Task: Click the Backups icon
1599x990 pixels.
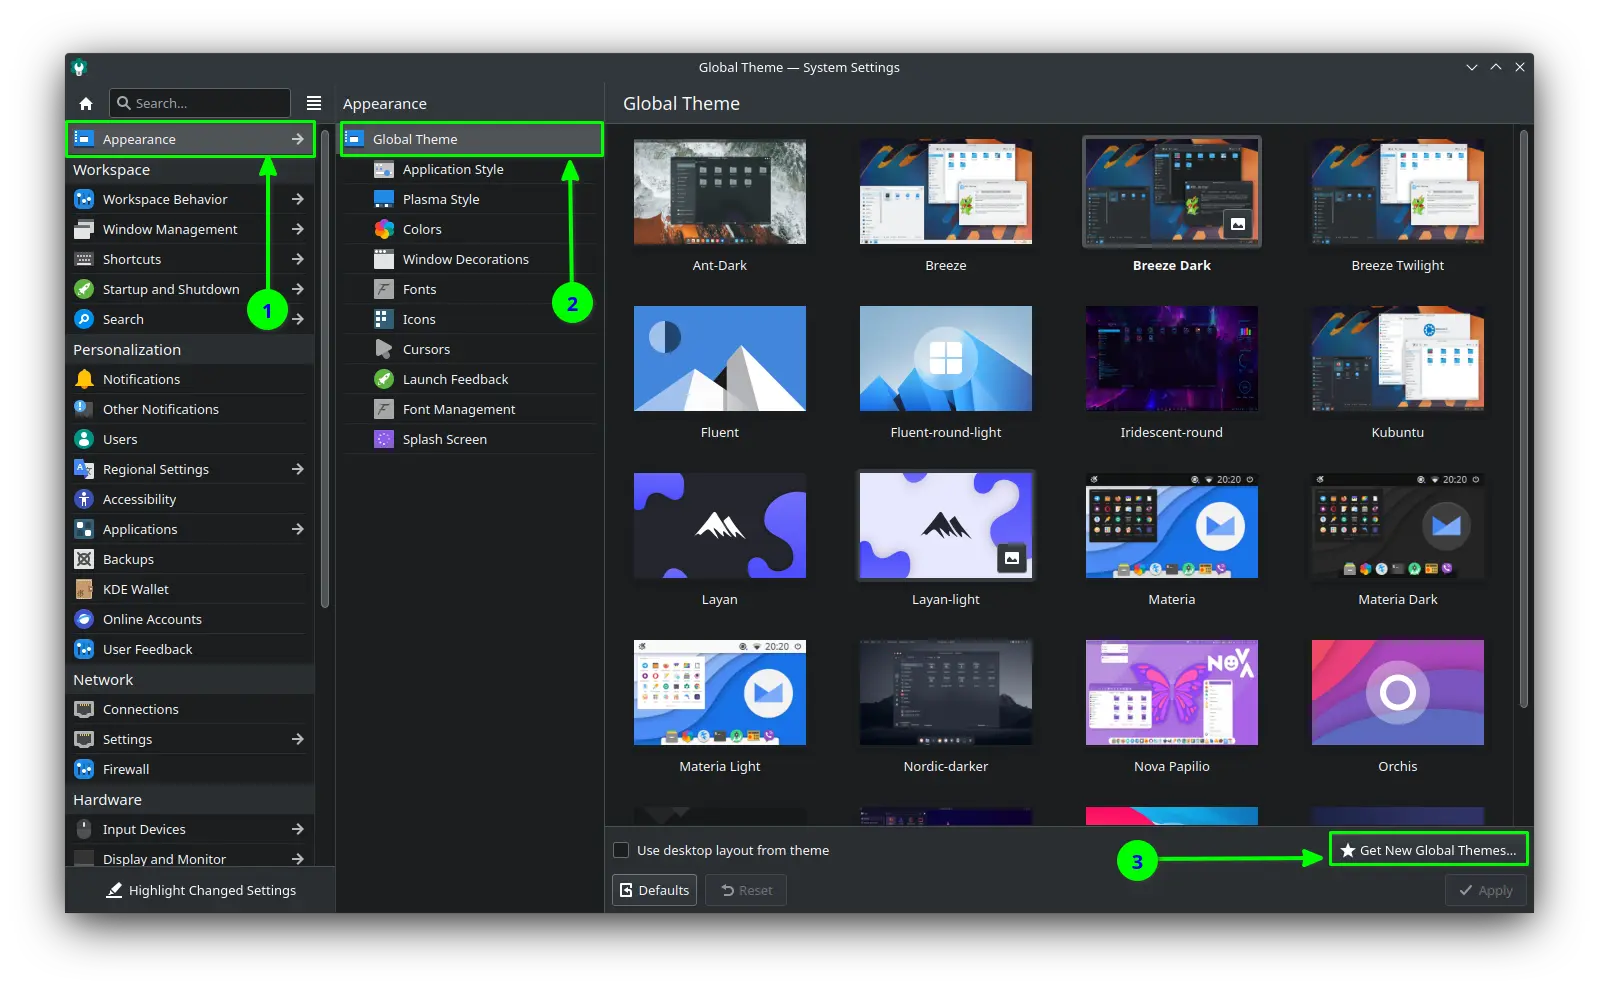Action: click(x=84, y=559)
